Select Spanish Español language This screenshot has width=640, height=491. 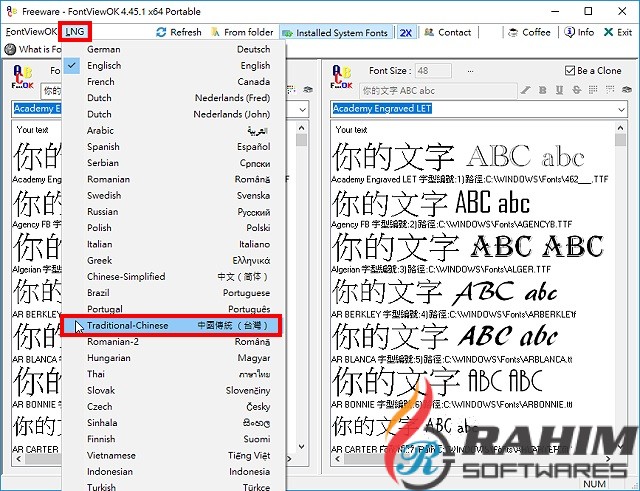pos(173,147)
